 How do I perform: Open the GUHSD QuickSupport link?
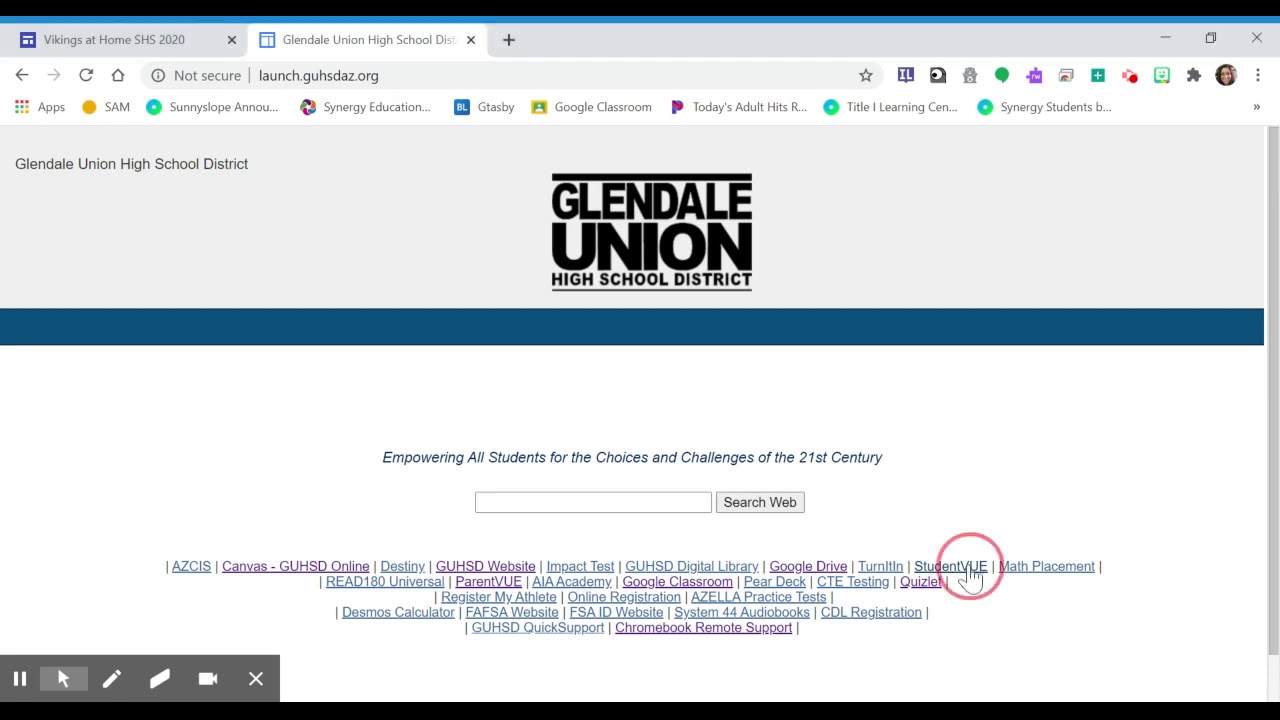(537, 627)
